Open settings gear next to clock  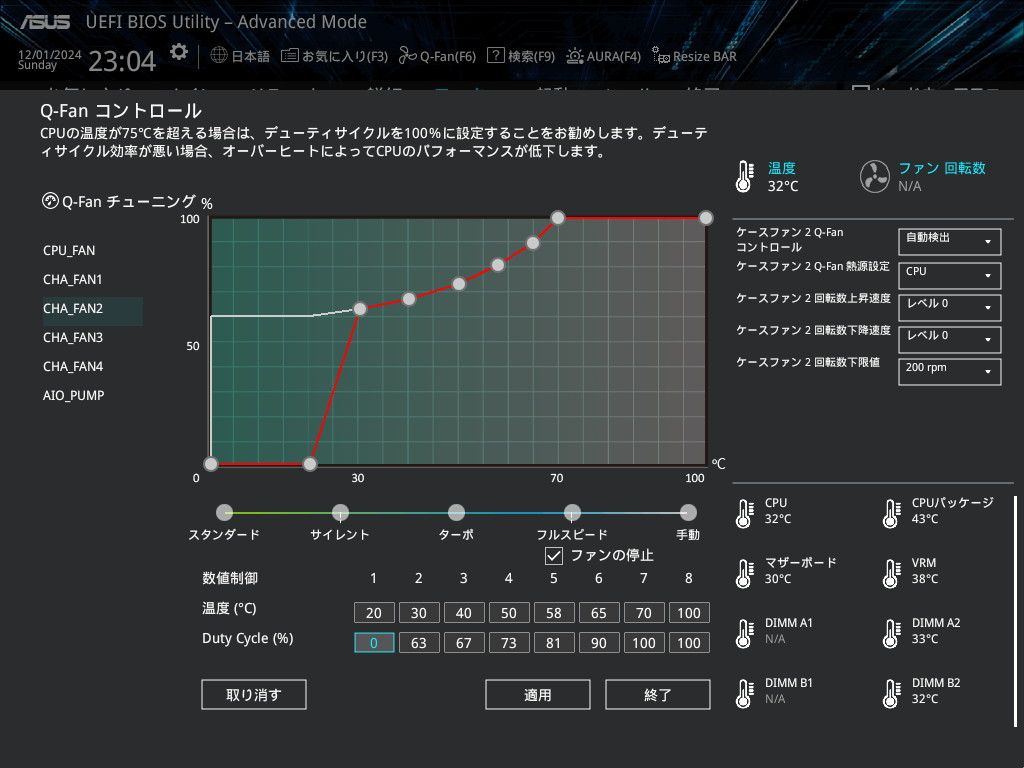178,52
